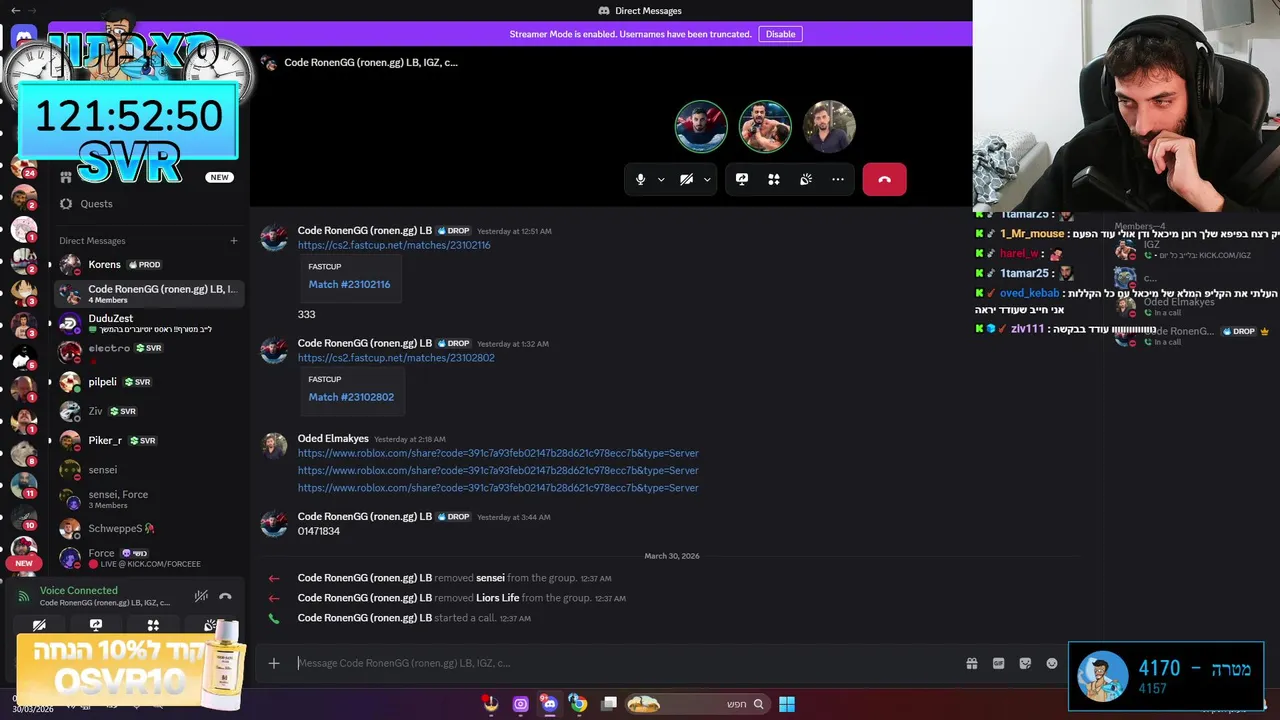Open sticker picker
1280x720 pixels.
[x=1025, y=663]
